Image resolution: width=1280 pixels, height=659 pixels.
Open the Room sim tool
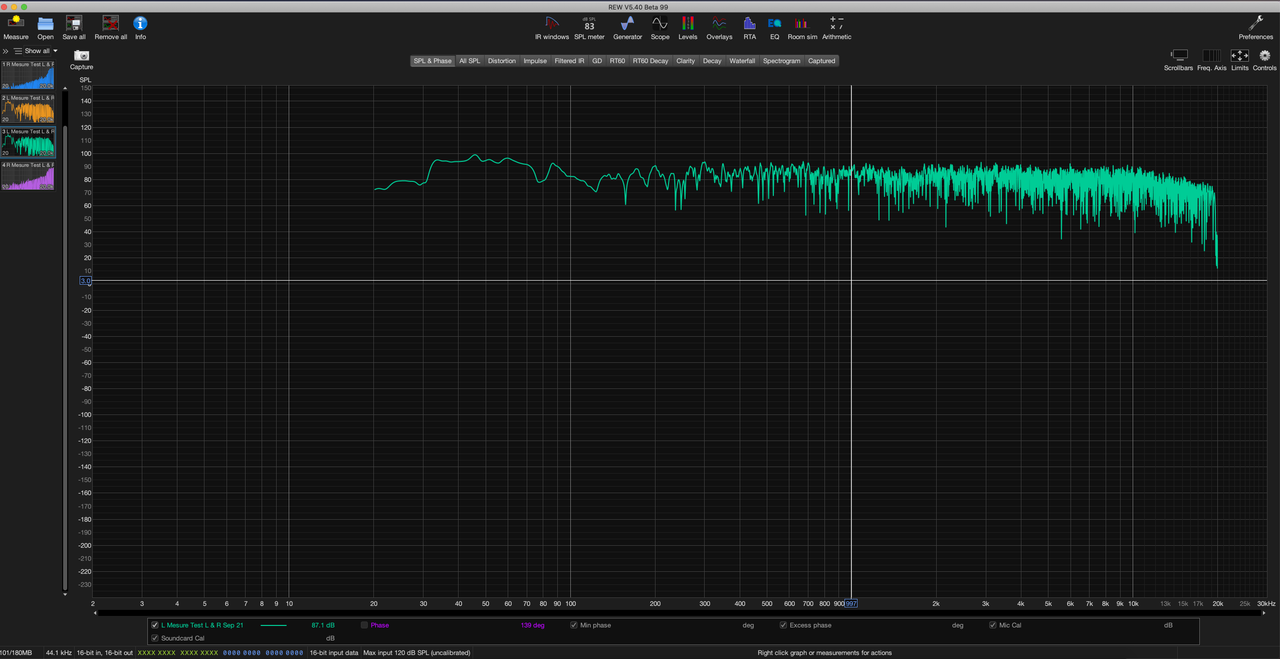pos(802,27)
